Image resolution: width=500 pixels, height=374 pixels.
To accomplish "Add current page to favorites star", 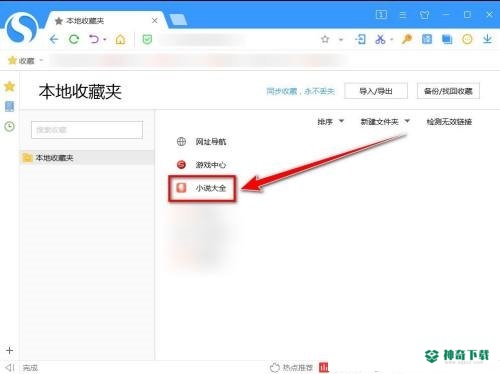I will point(325,39).
